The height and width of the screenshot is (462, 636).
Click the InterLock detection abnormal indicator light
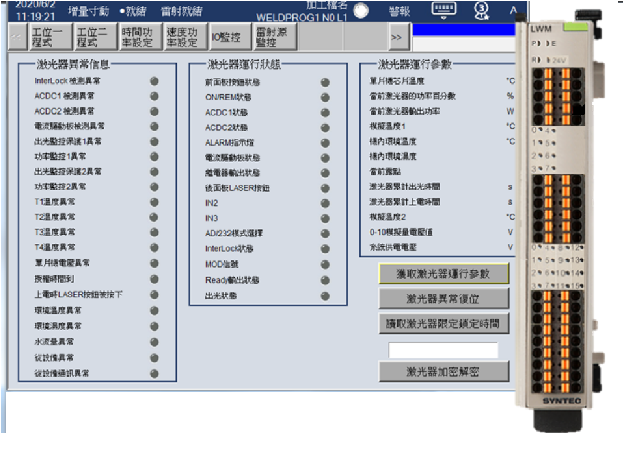[x=154, y=82]
